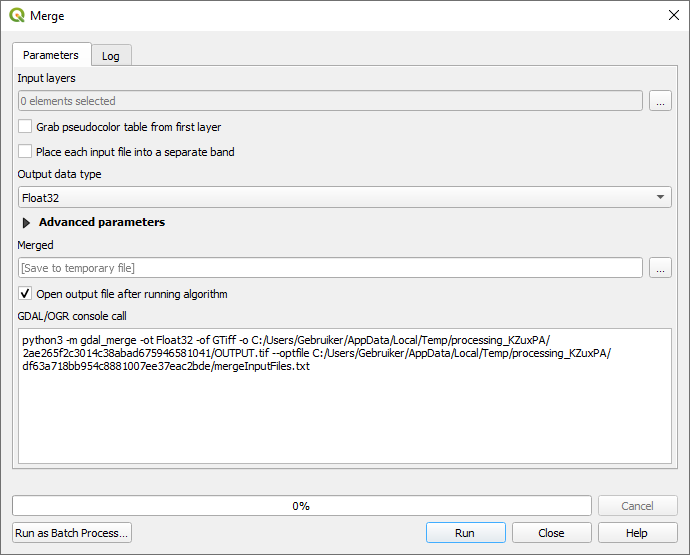Switch to the Log tab
The image size is (690, 555).
coord(111,56)
